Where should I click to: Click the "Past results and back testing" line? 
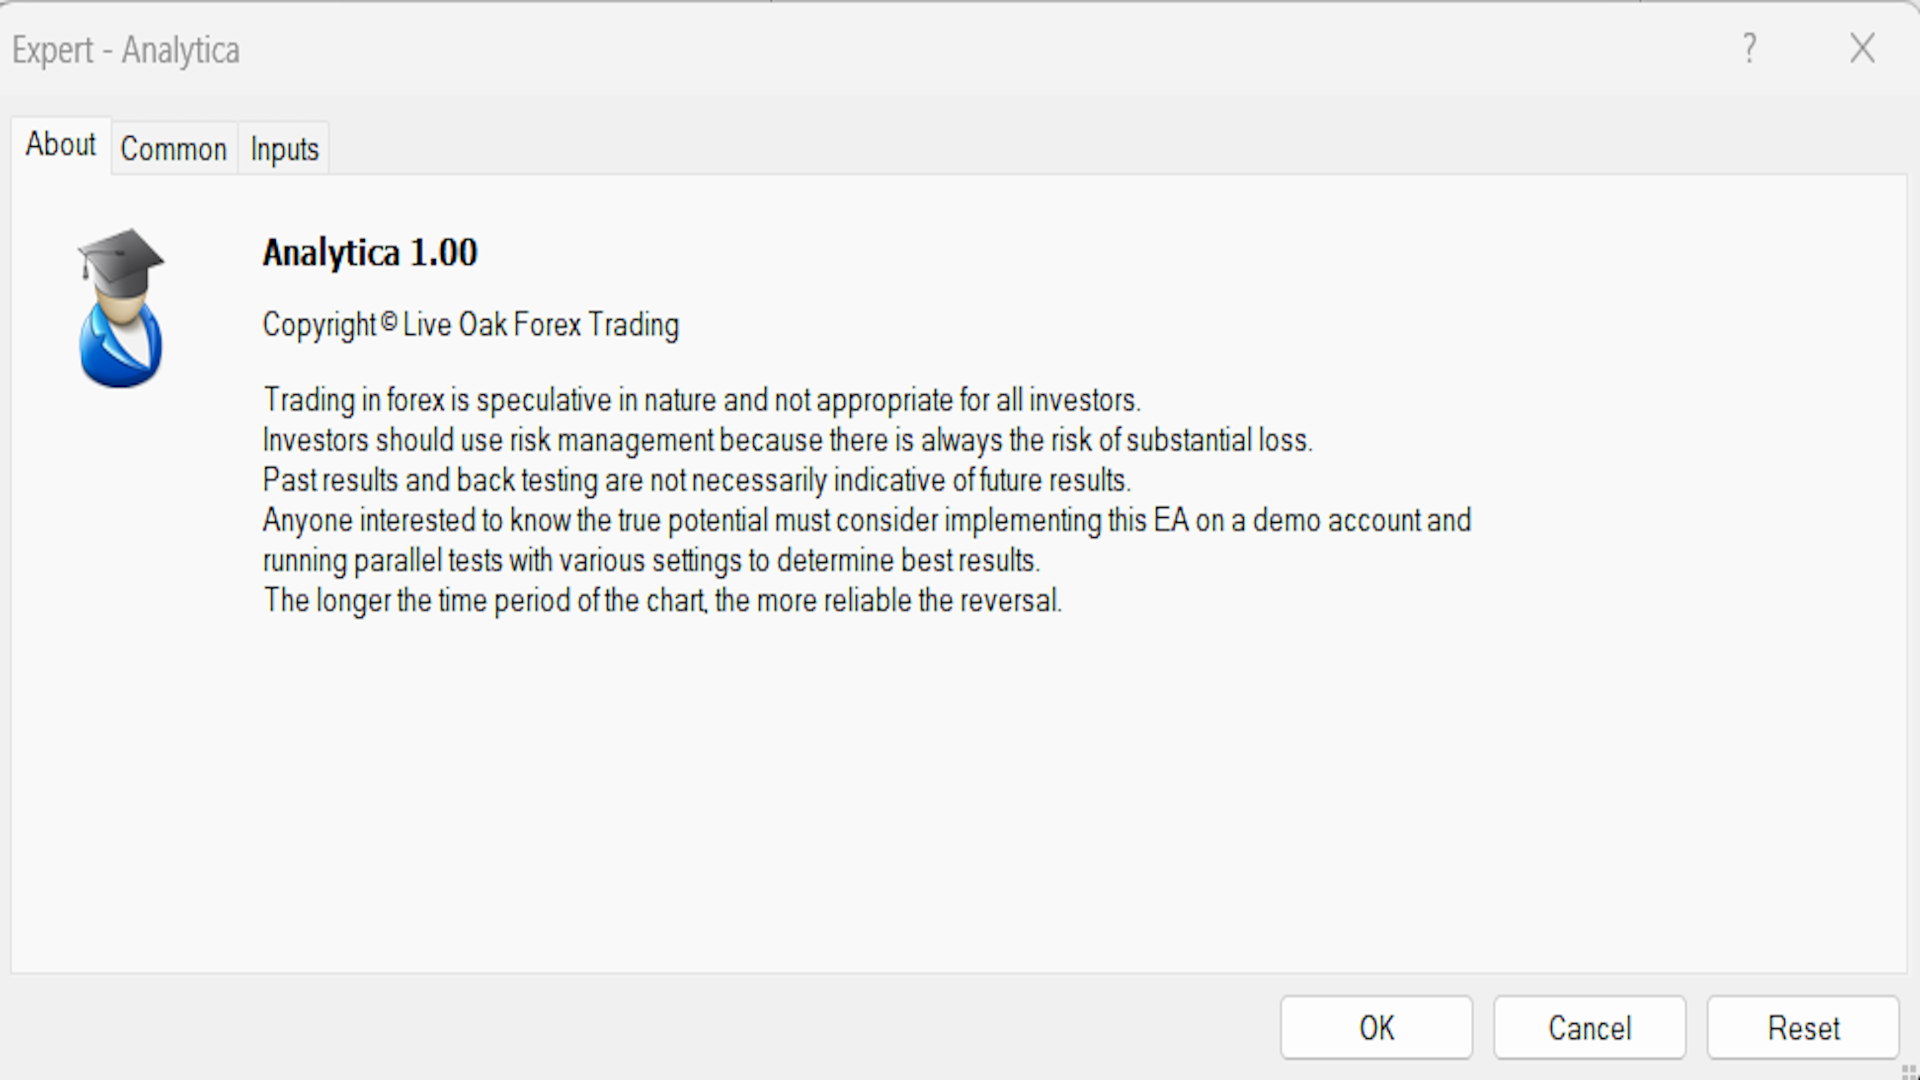(x=696, y=480)
